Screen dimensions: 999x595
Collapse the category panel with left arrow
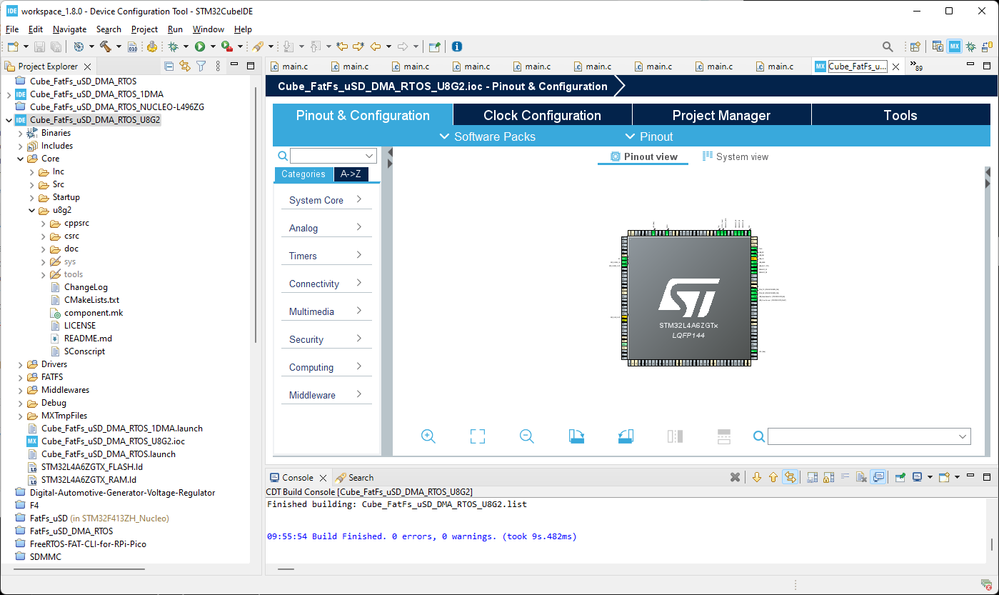[x=390, y=152]
